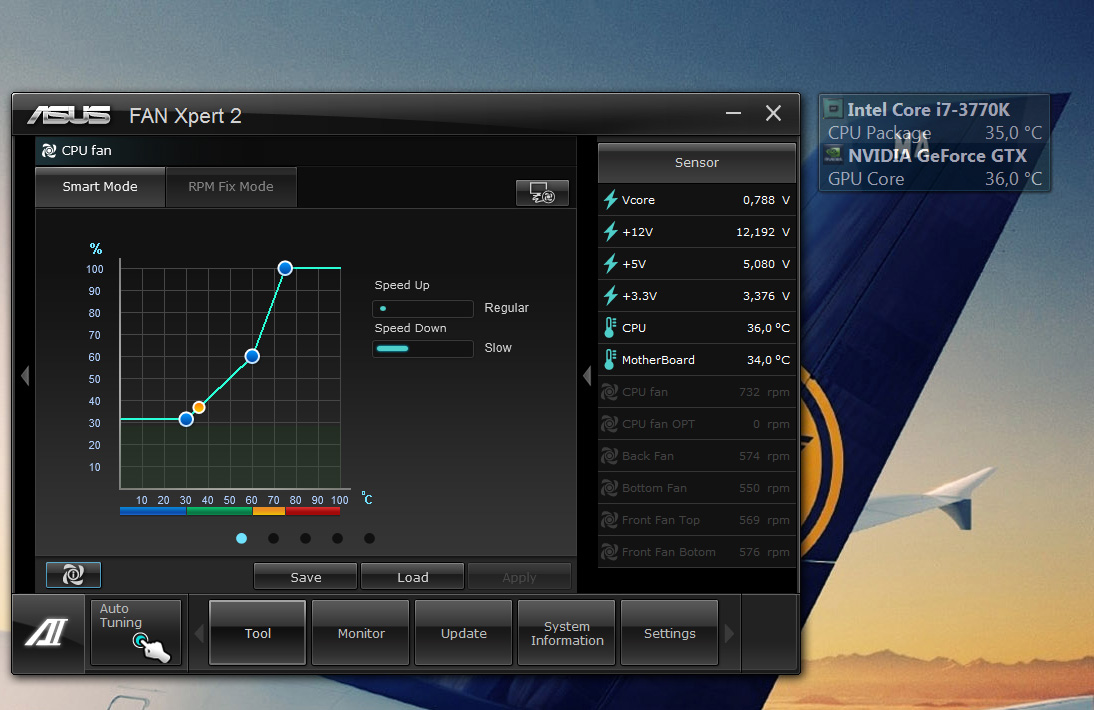Select the third fan page dot
1094x710 pixels.
306,538
